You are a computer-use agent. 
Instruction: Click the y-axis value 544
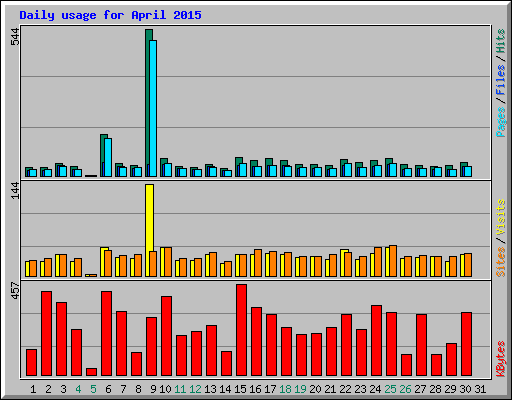15,37
